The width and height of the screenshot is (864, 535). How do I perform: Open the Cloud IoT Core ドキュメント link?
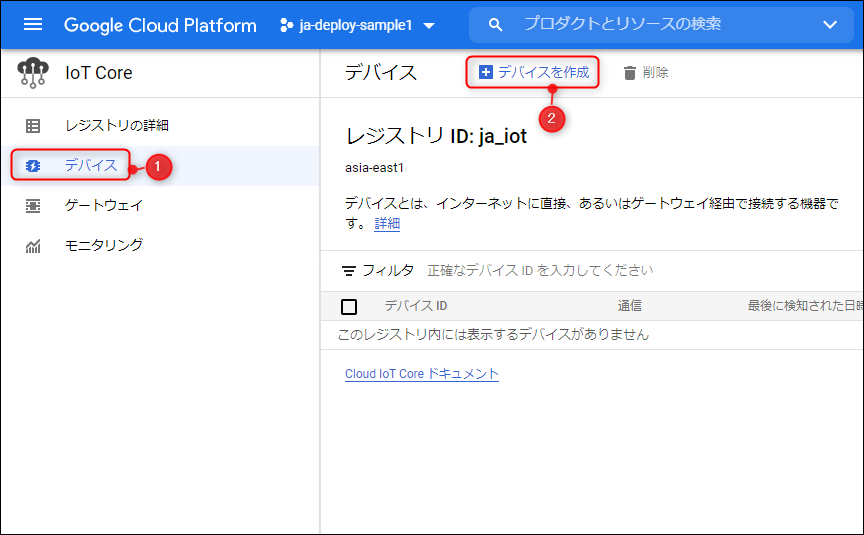(x=422, y=374)
